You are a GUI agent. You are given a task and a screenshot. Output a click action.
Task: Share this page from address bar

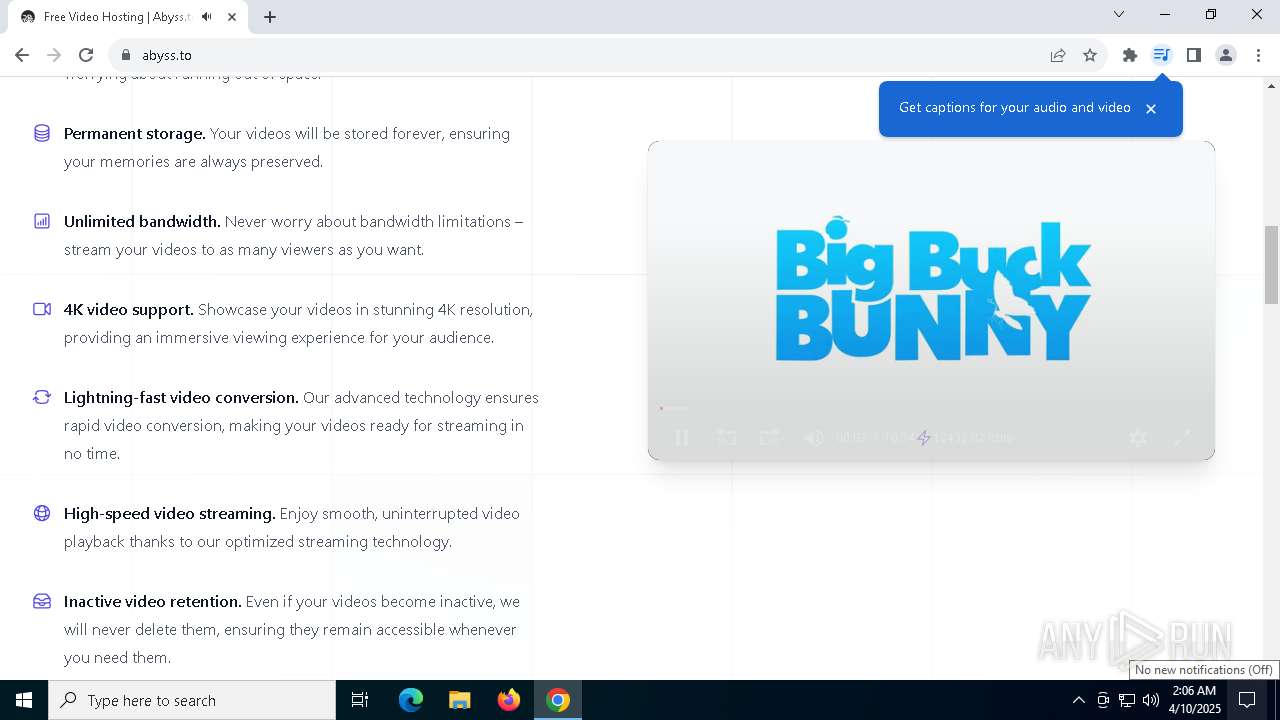(1058, 55)
